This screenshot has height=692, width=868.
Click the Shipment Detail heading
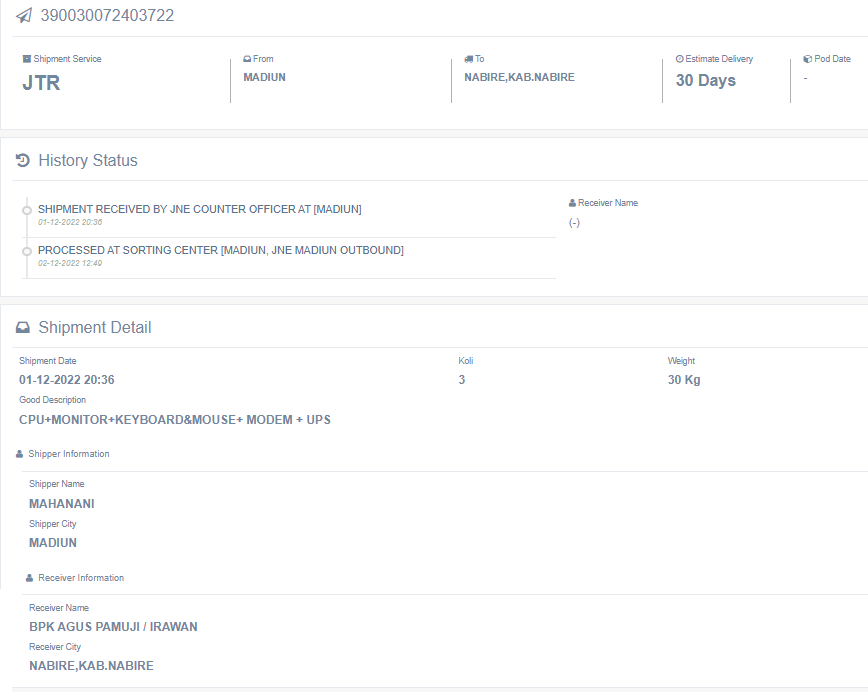[95, 328]
